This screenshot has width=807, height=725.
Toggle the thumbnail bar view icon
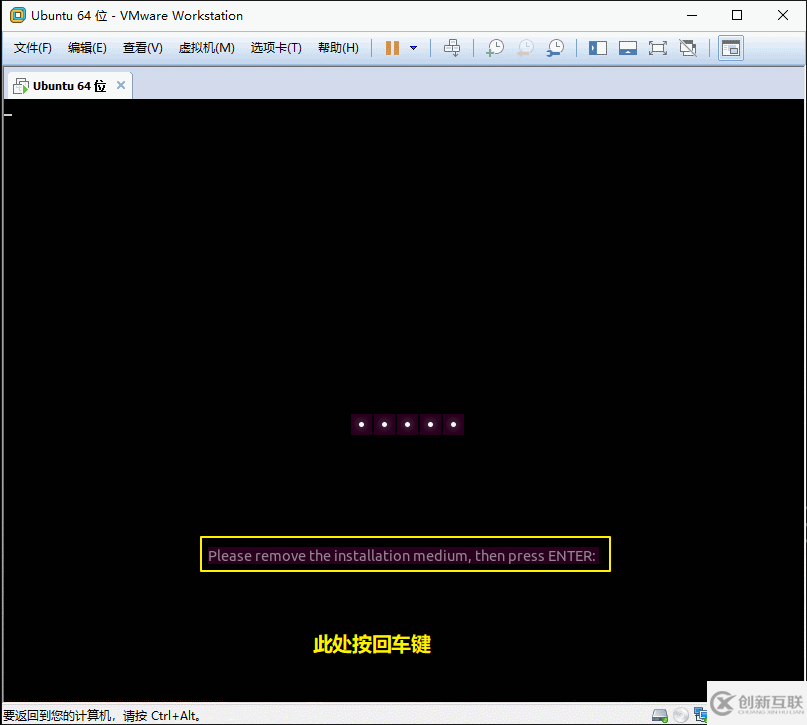click(627, 48)
